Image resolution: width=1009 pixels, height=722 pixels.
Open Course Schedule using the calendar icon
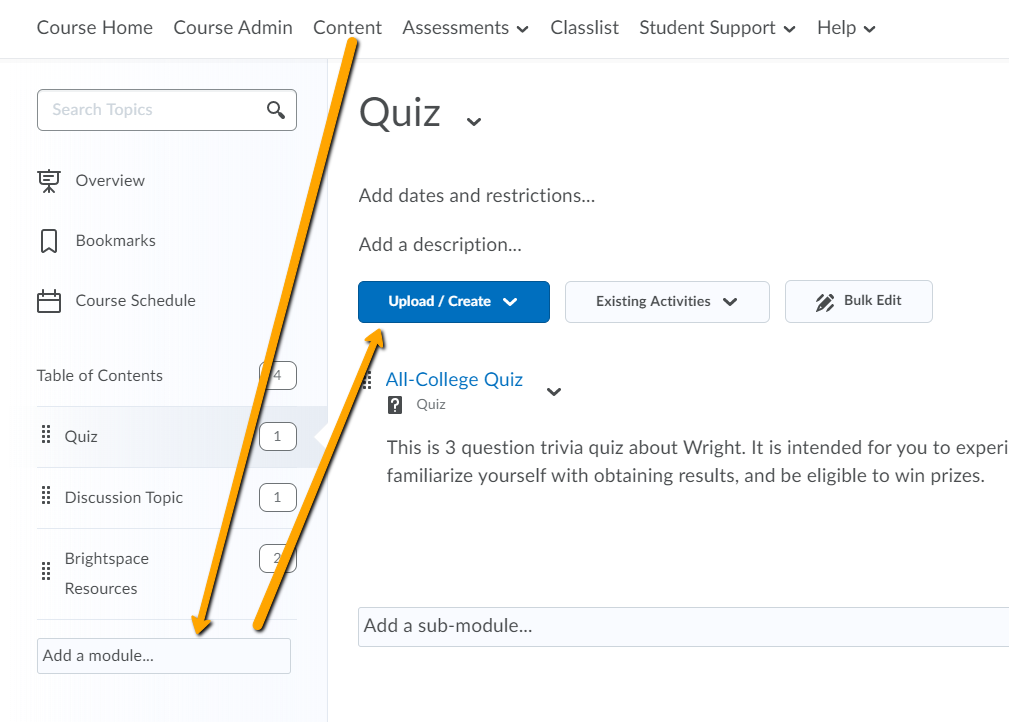48,300
